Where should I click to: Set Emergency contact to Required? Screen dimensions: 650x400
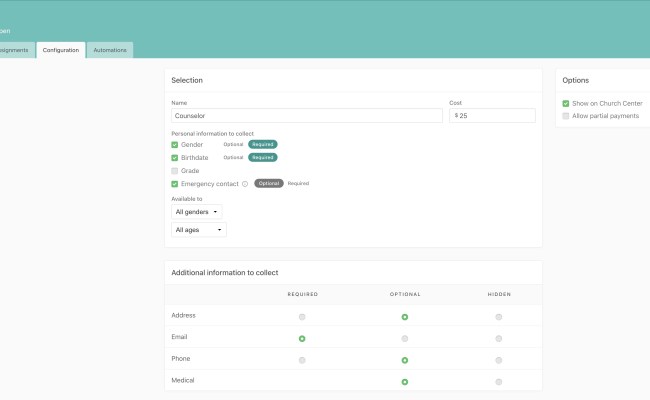pyautogui.click(x=298, y=183)
